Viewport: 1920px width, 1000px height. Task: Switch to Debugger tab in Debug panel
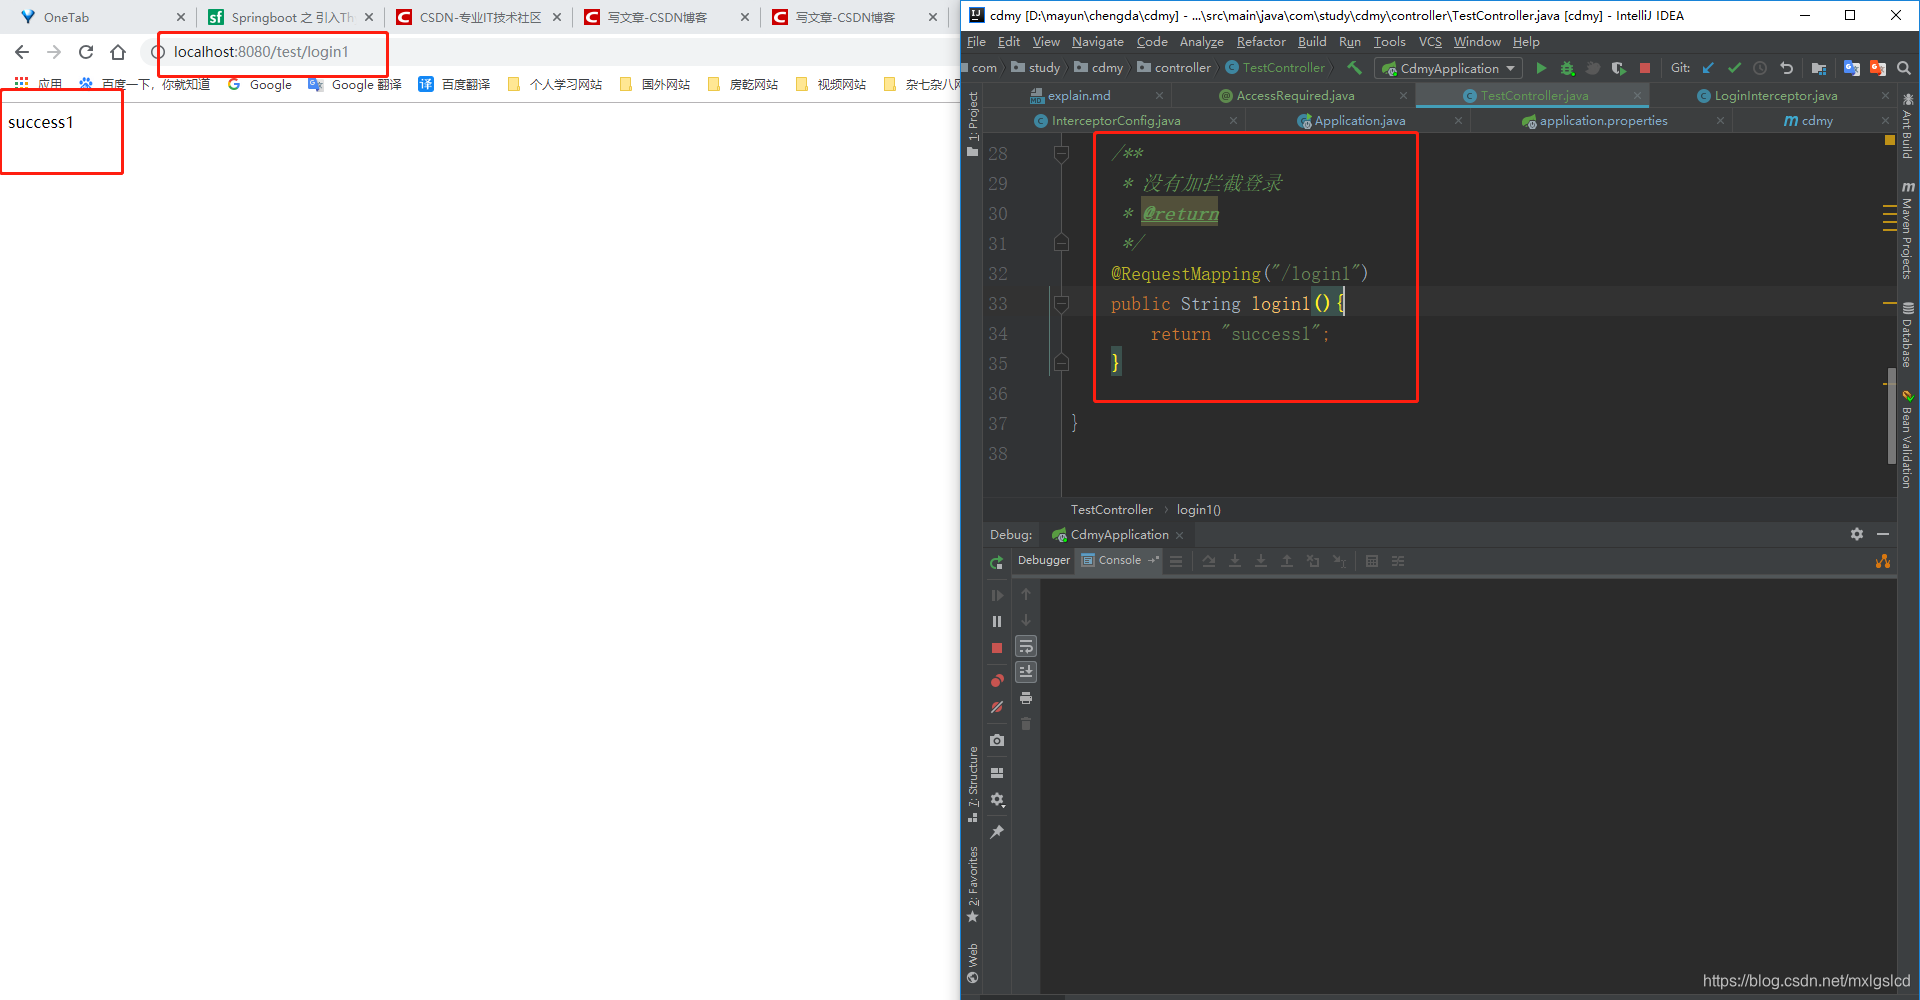(x=1043, y=560)
